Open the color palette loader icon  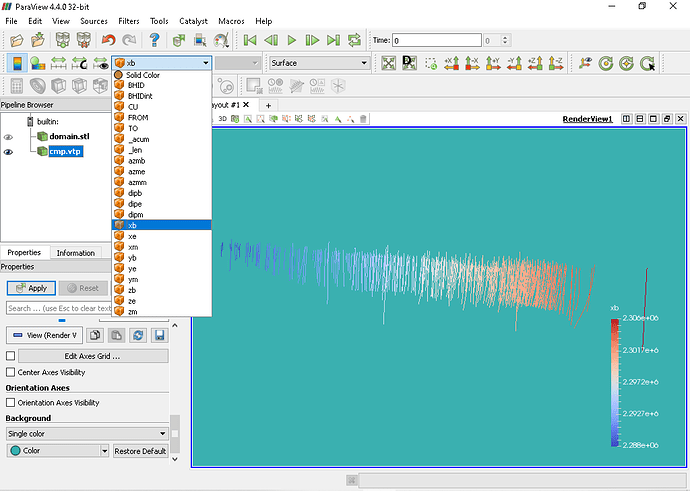coord(221,40)
